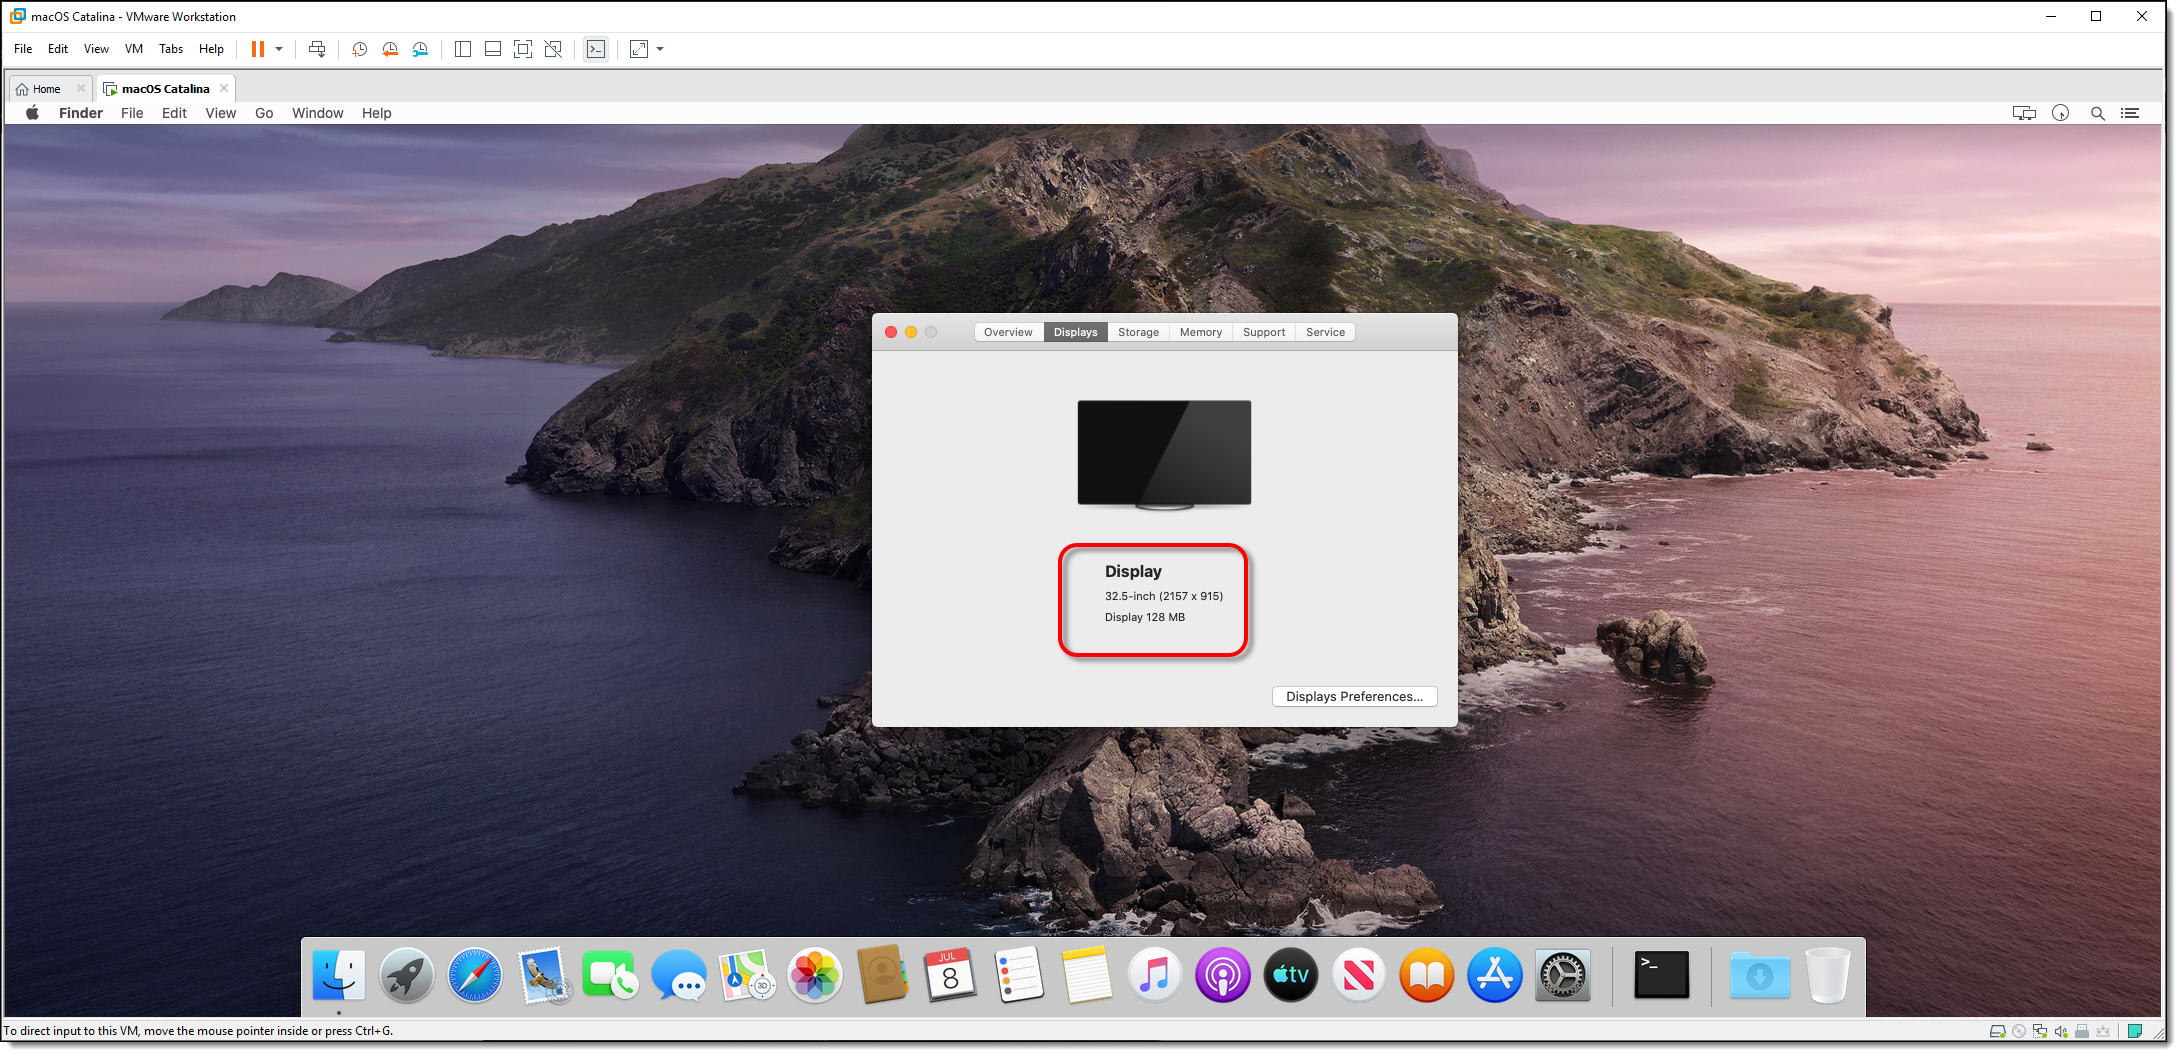Open FaceTime in the Dock
2181x1056 pixels.
coord(610,975)
